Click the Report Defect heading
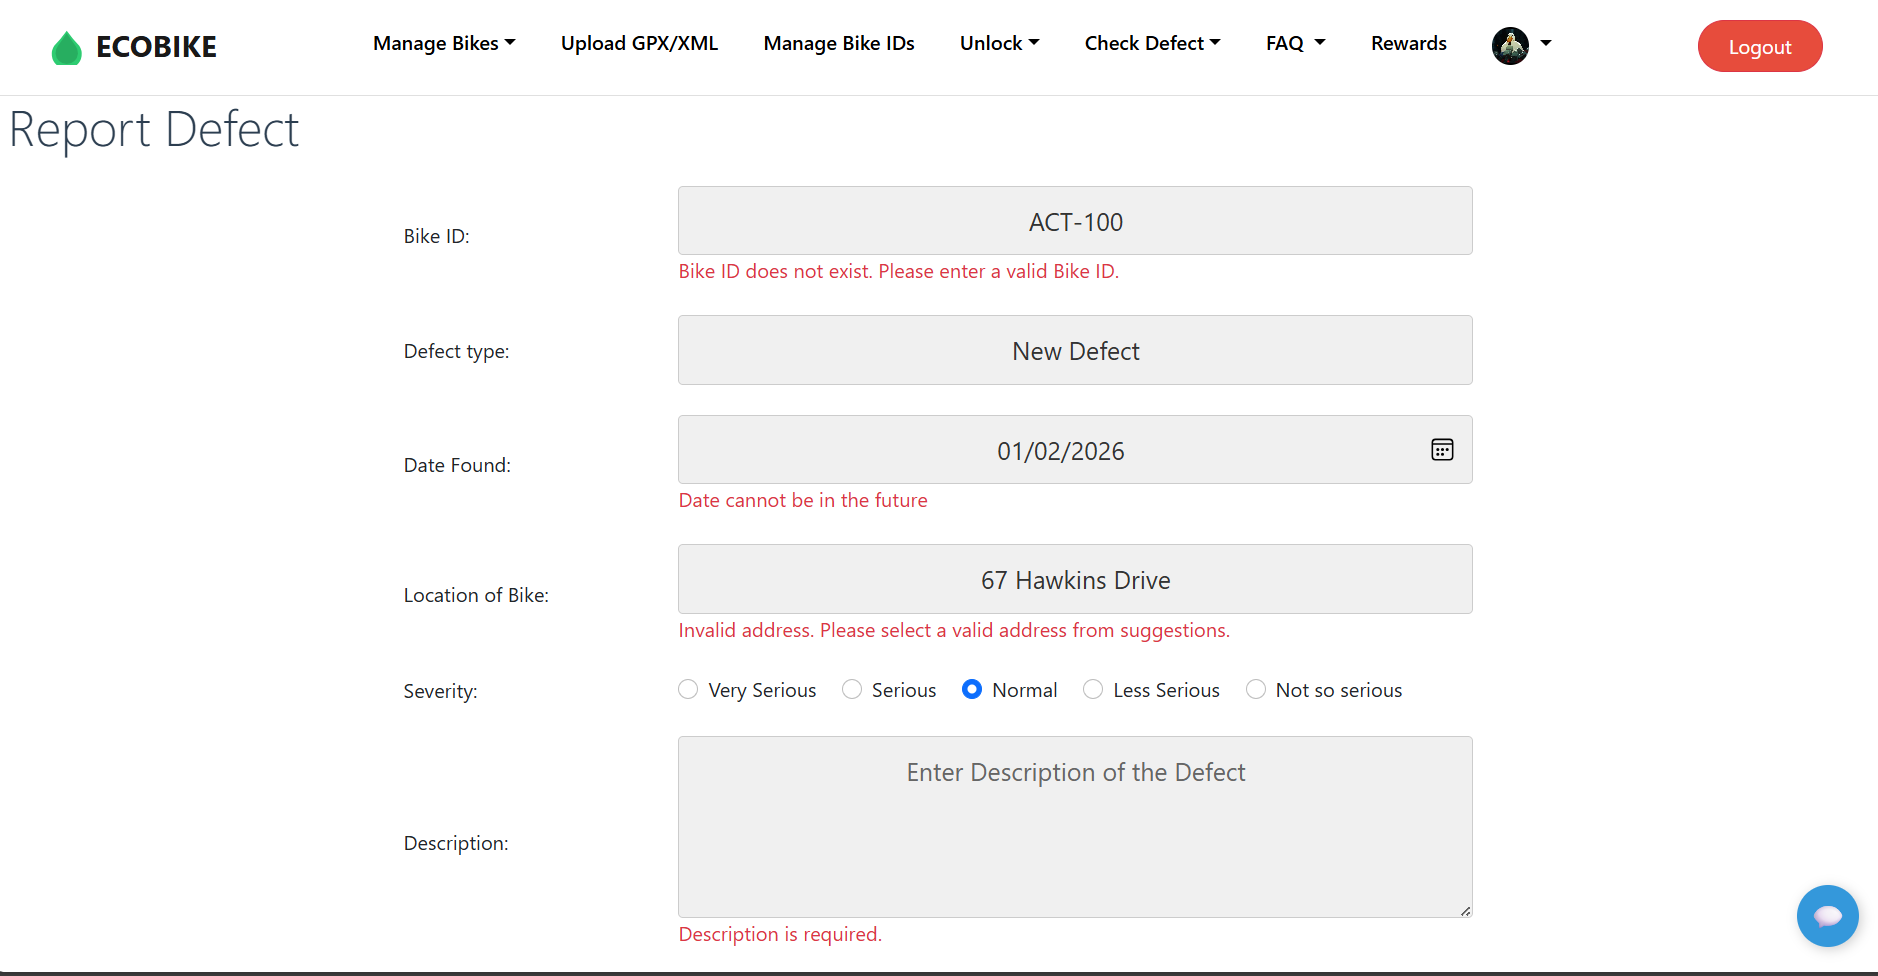The image size is (1878, 976). coord(153,129)
